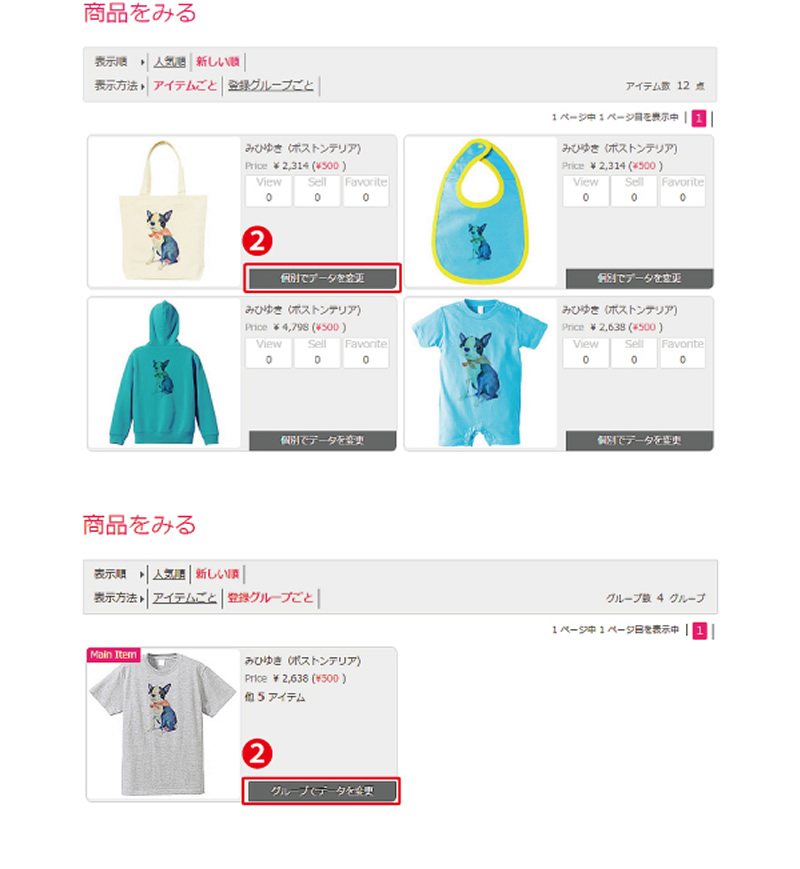
Task: Open the light blue romper thumbnail
Action: pos(480,373)
